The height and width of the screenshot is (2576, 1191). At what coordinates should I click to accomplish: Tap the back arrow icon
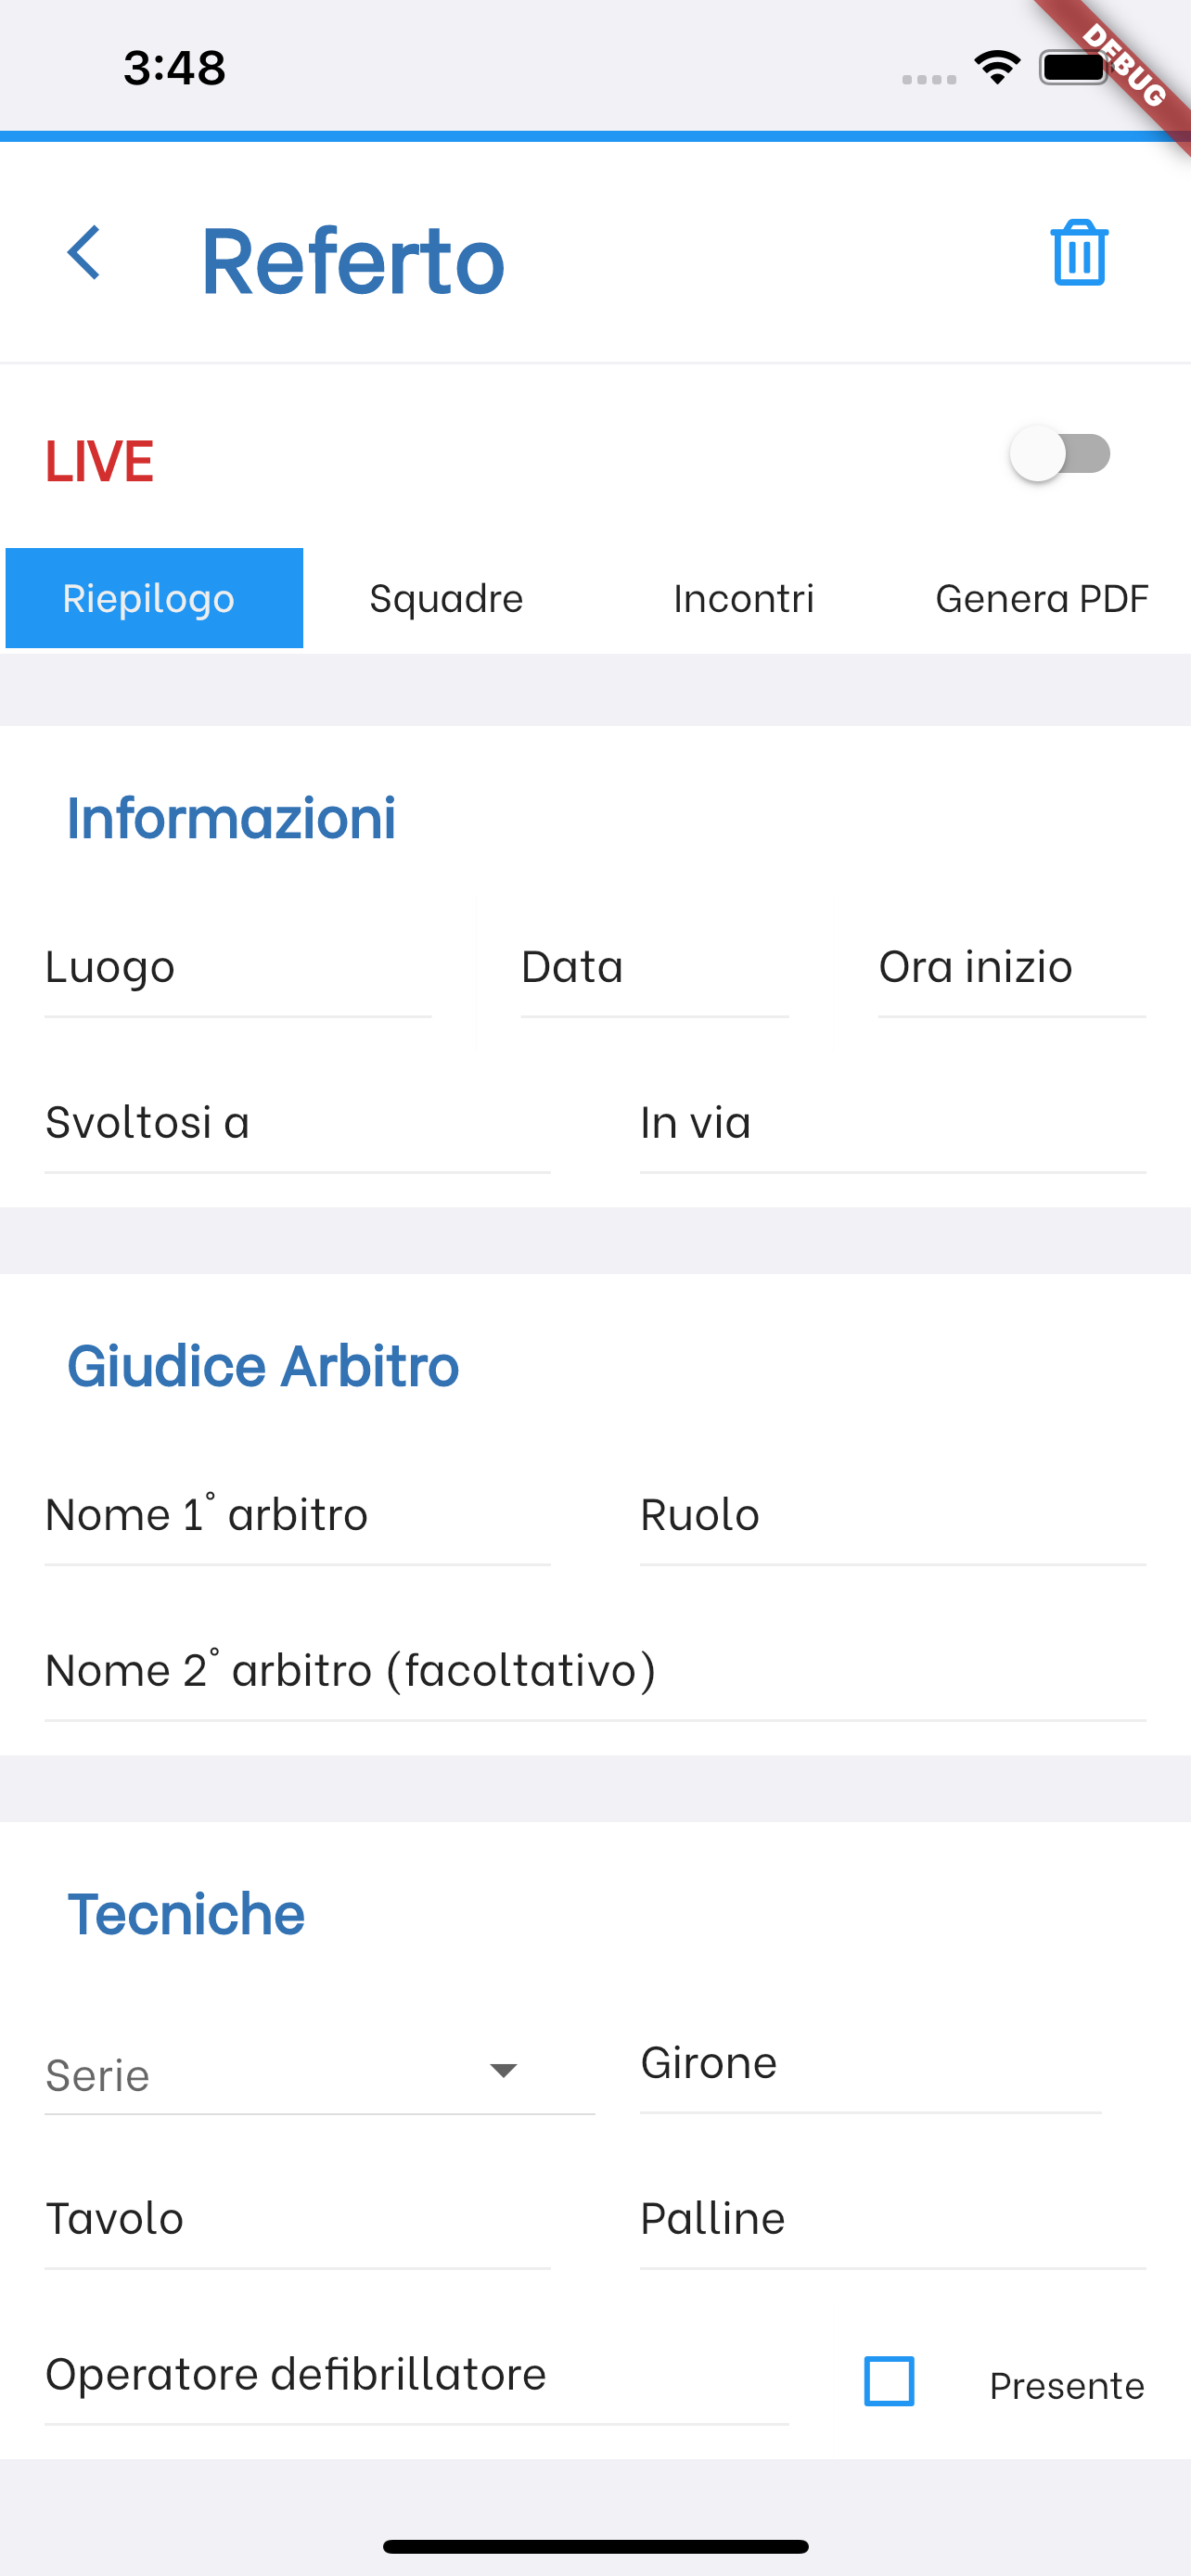pos(85,252)
